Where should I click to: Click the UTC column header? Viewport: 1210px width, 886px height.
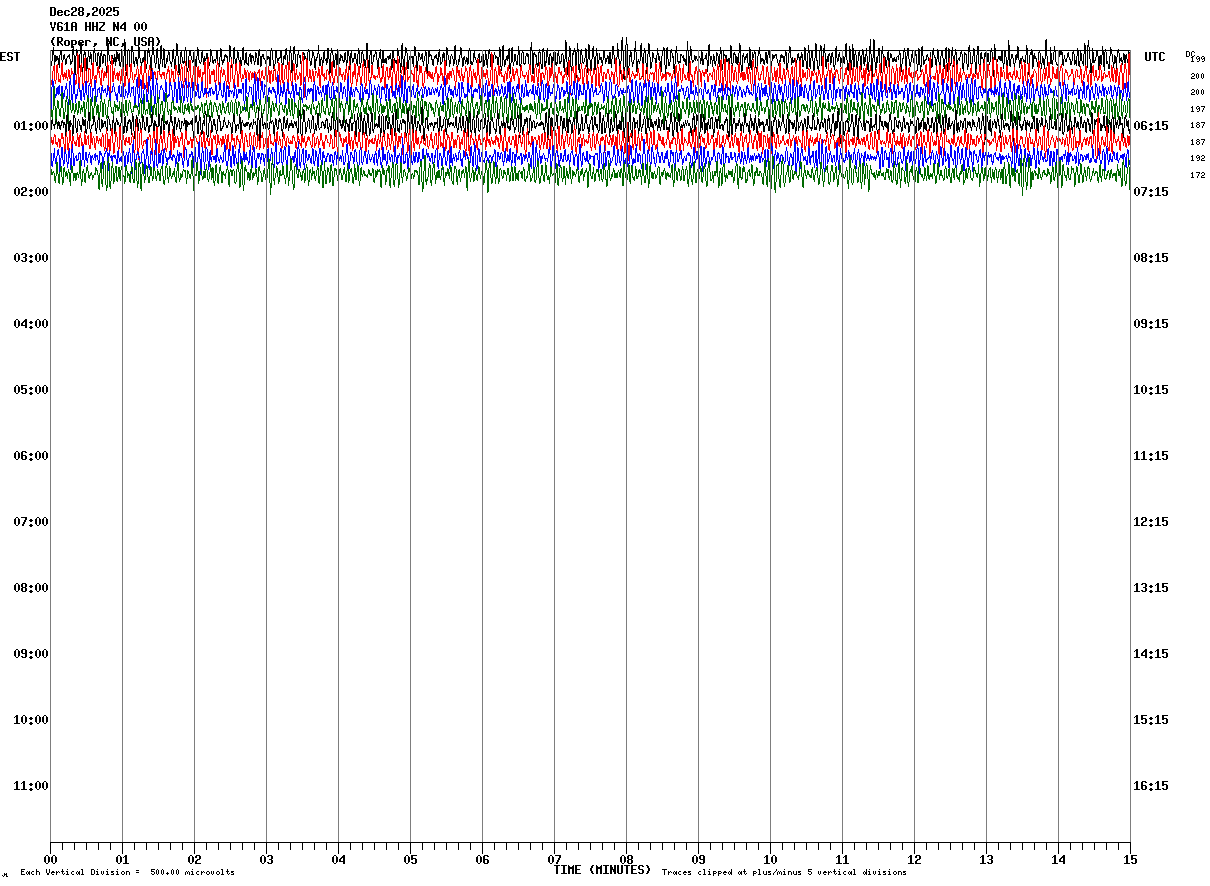1155,57
